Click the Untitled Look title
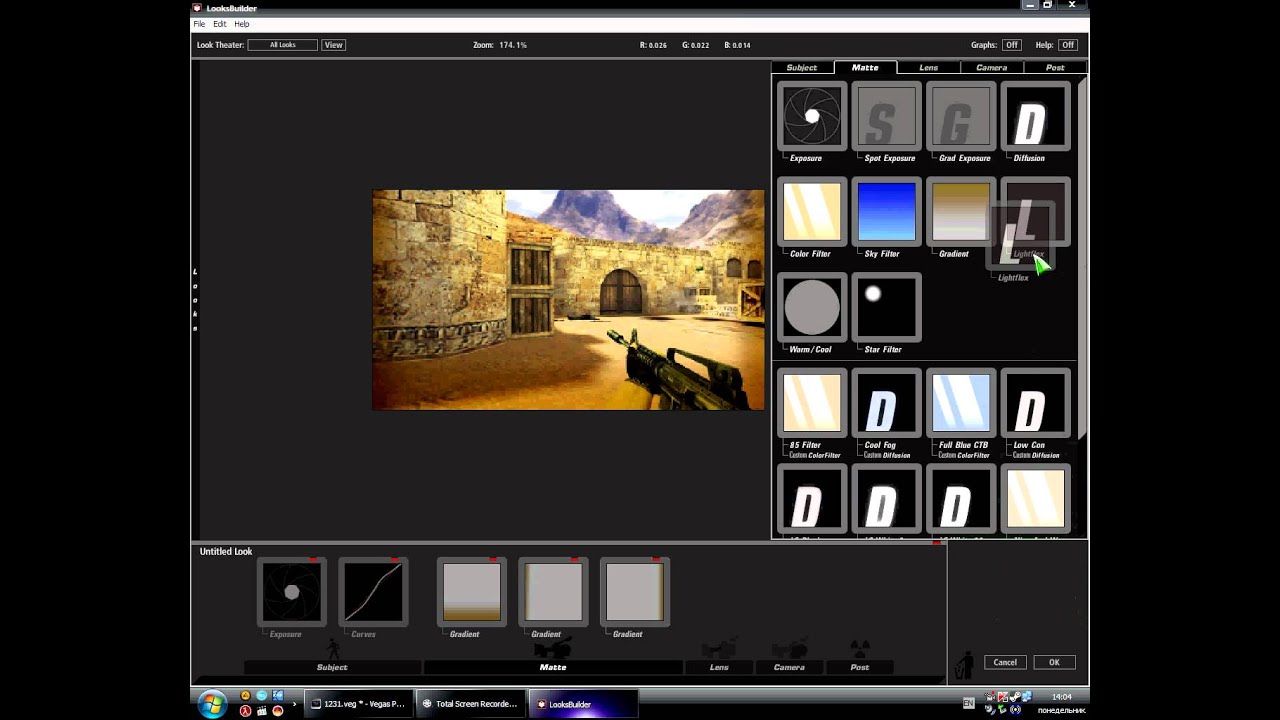 (x=226, y=551)
